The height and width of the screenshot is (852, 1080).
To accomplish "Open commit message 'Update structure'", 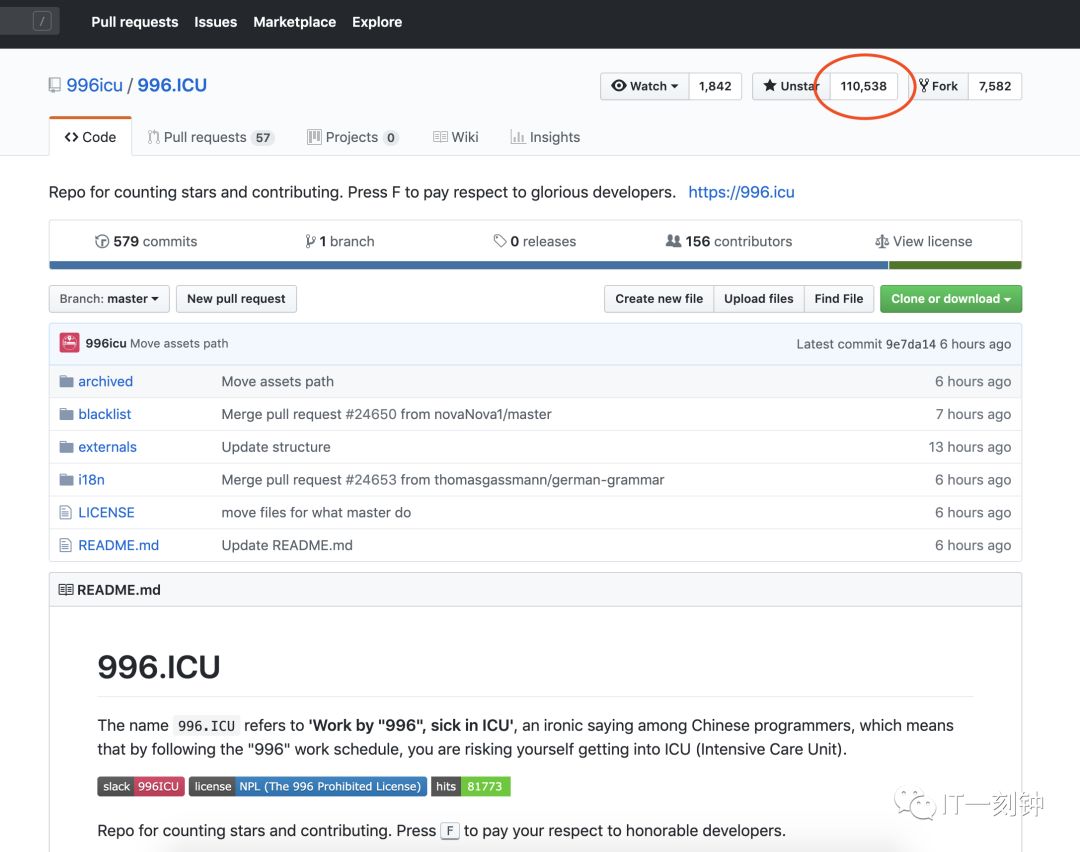I will click(276, 447).
